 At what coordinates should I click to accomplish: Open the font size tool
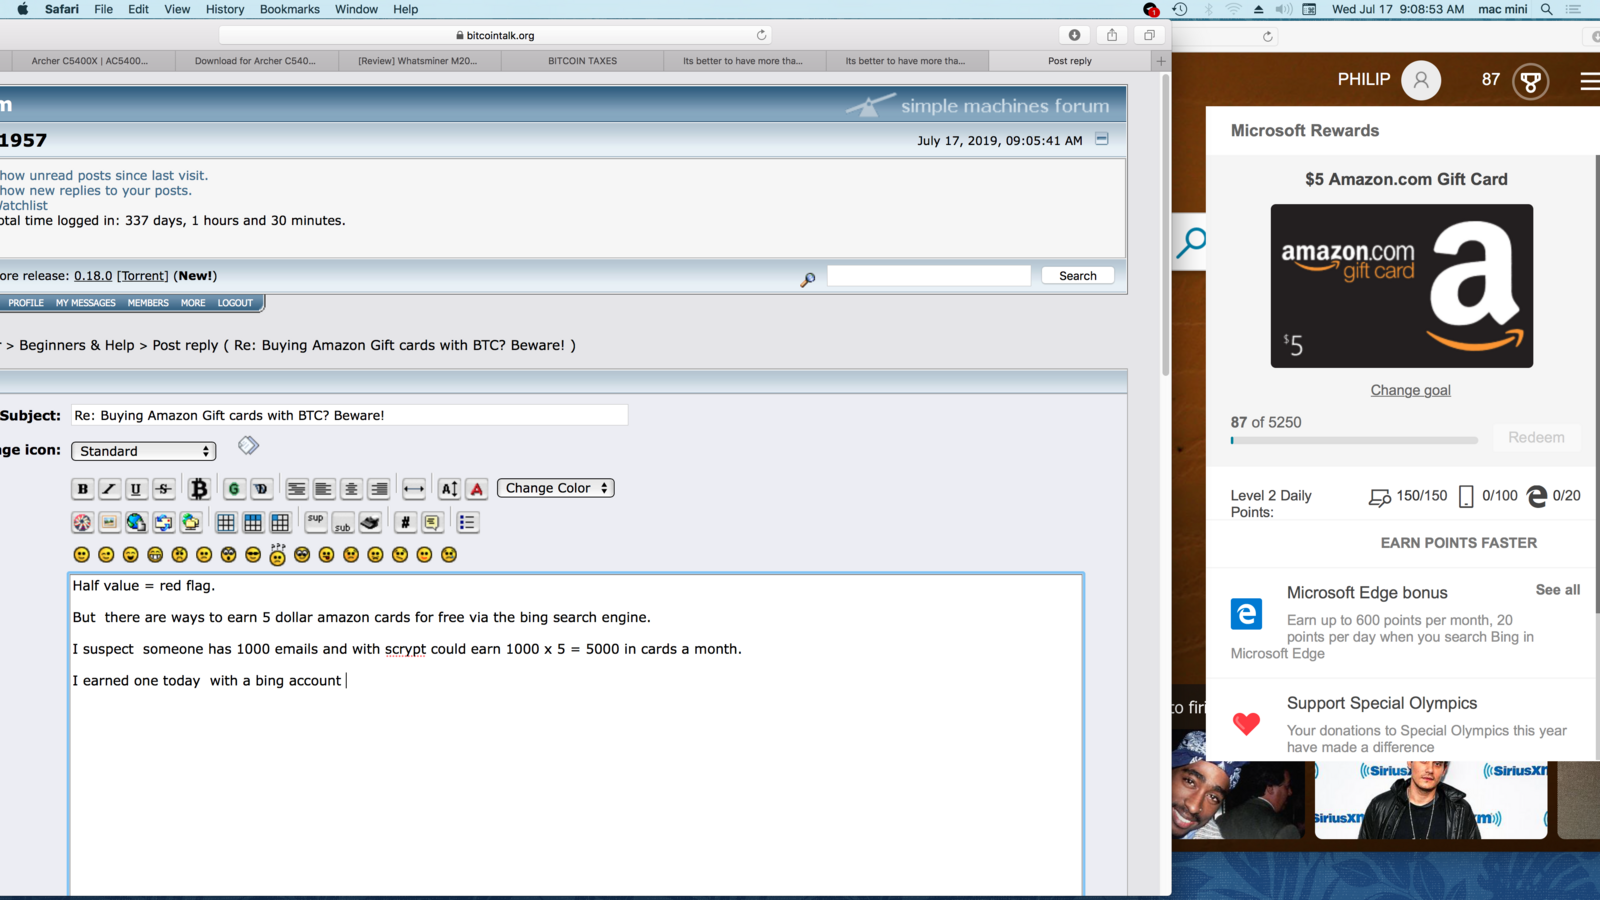click(450, 489)
